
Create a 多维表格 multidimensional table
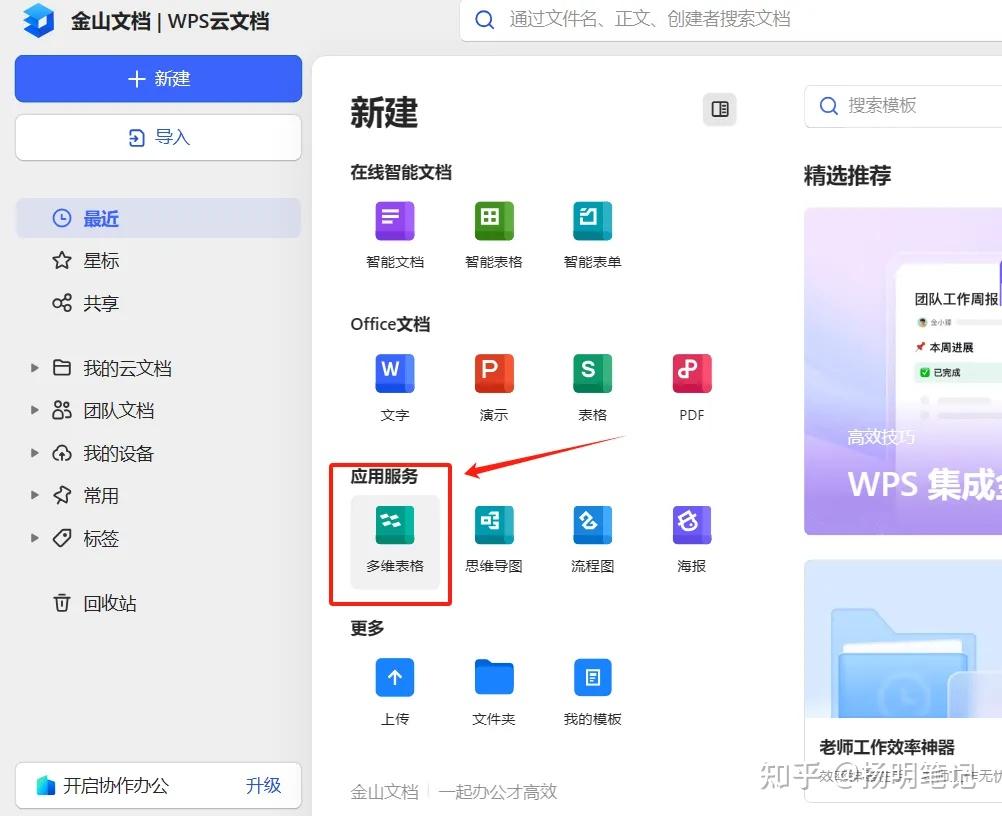pos(393,524)
